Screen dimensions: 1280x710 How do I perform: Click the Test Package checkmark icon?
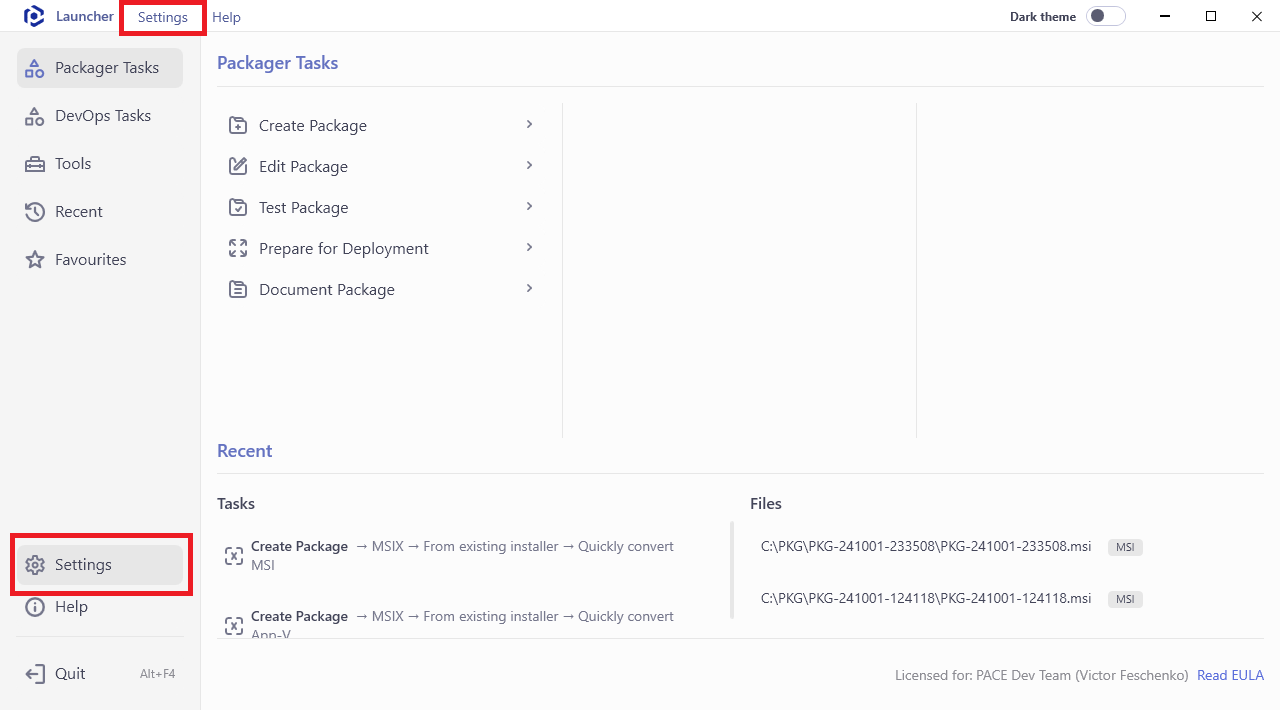[x=238, y=208]
